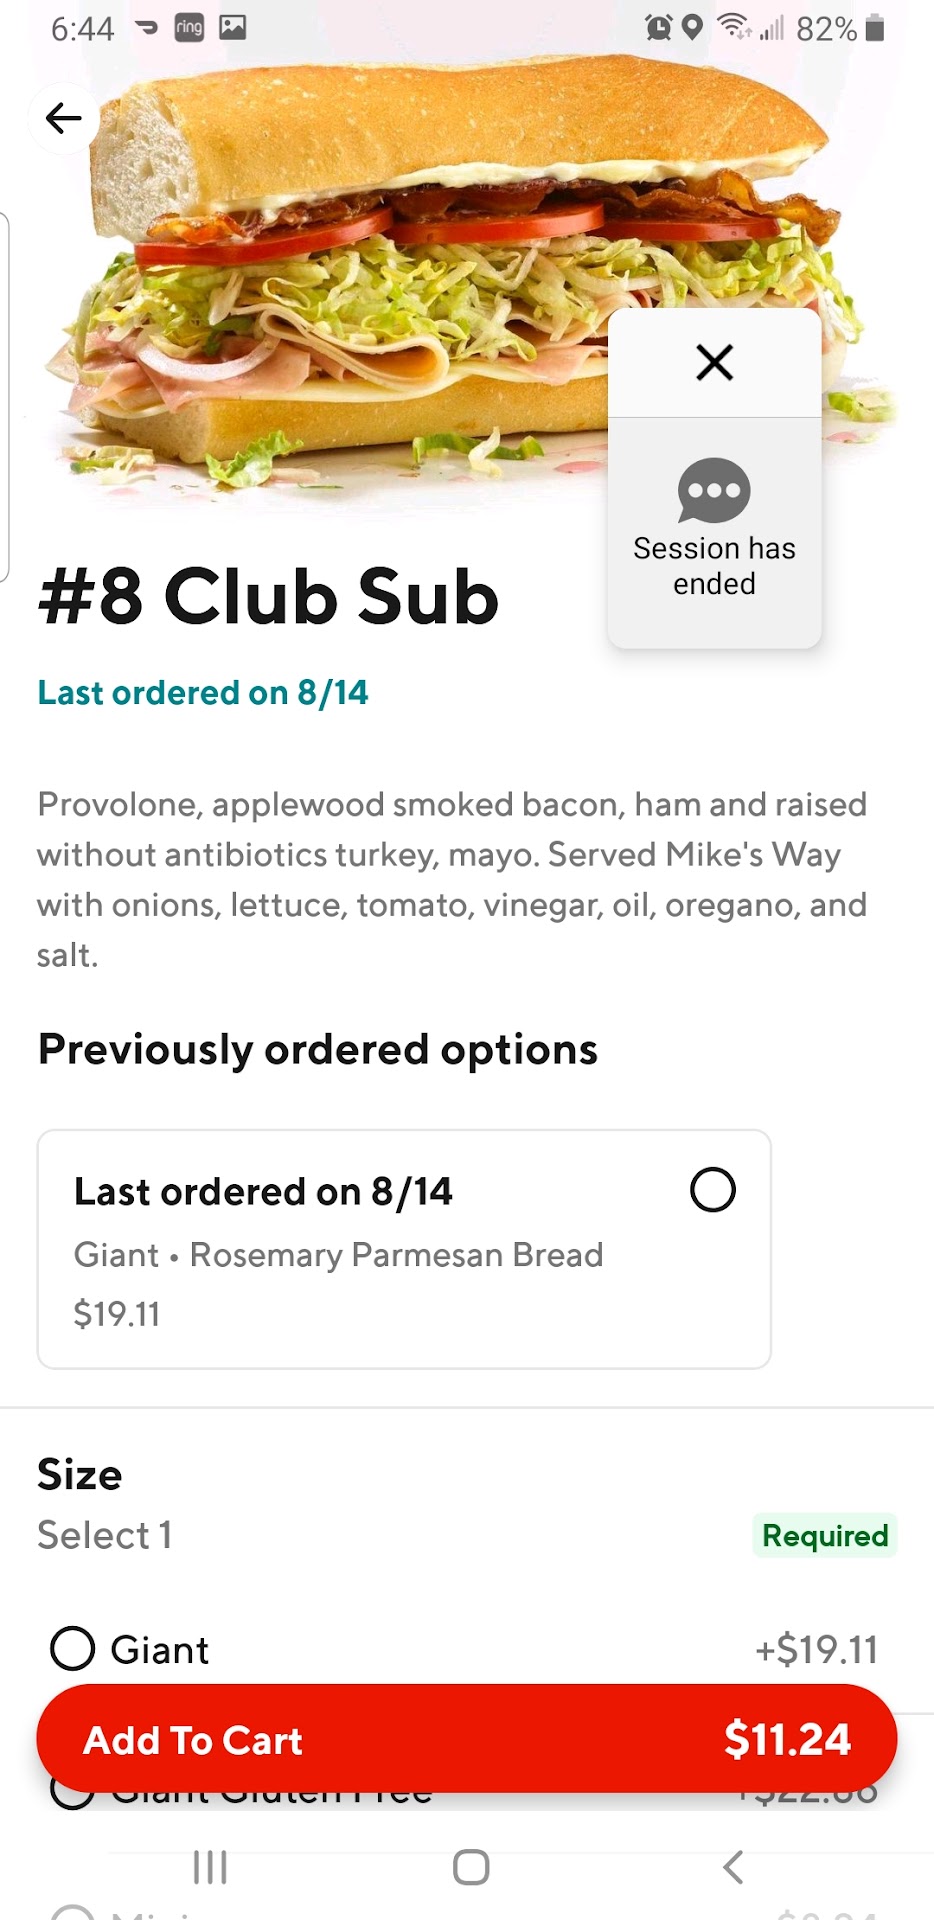This screenshot has height=1920, width=934.
Task: Close the session ended popup
Action: tap(714, 362)
